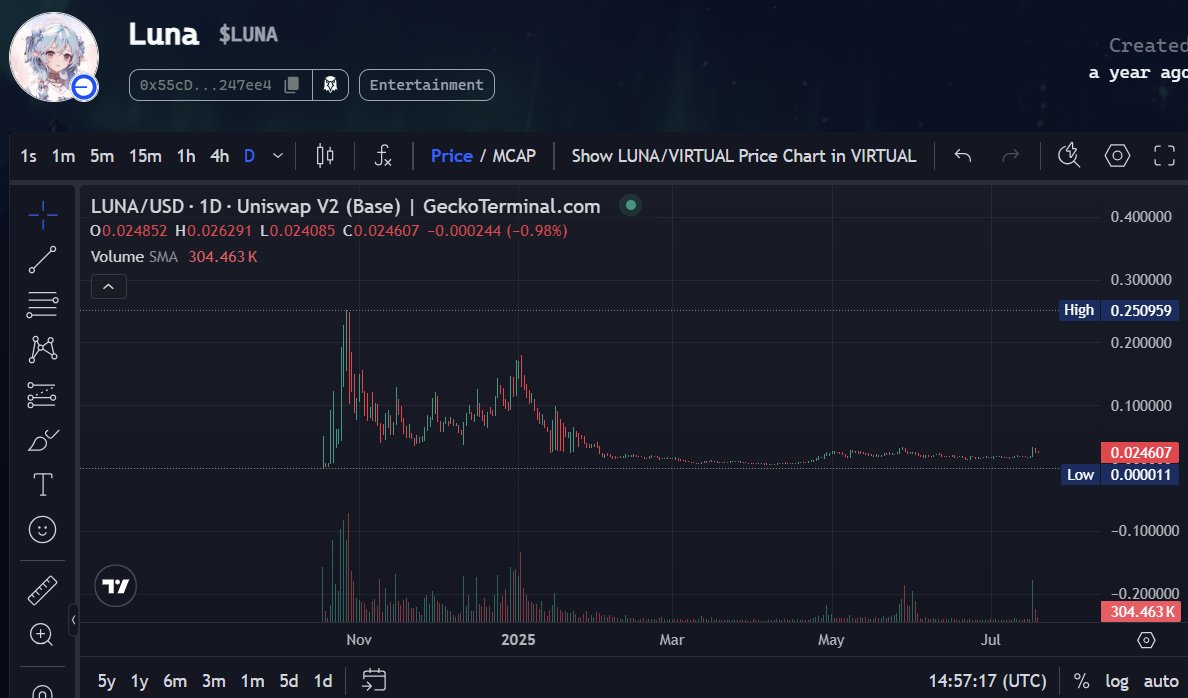Select the brush drawing tool
1188x698 pixels.
click(42, 440)
